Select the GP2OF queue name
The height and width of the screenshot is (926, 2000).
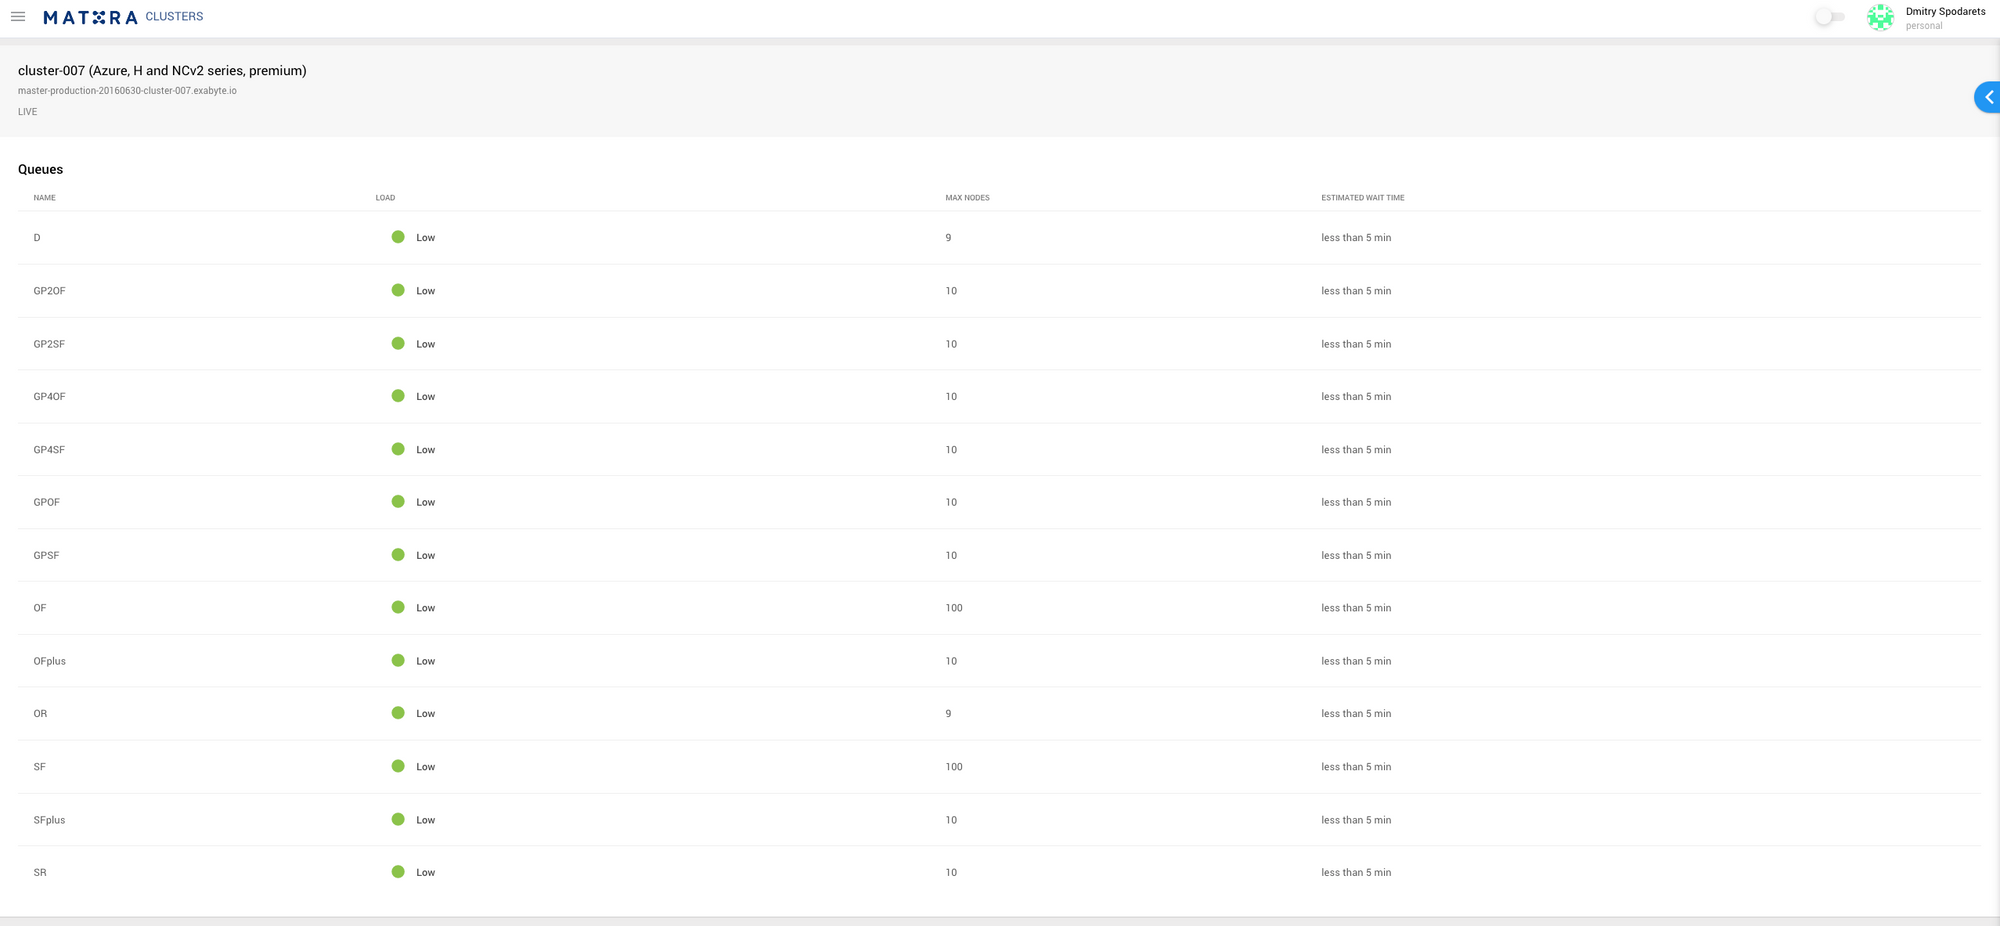[x=49, y=291]
